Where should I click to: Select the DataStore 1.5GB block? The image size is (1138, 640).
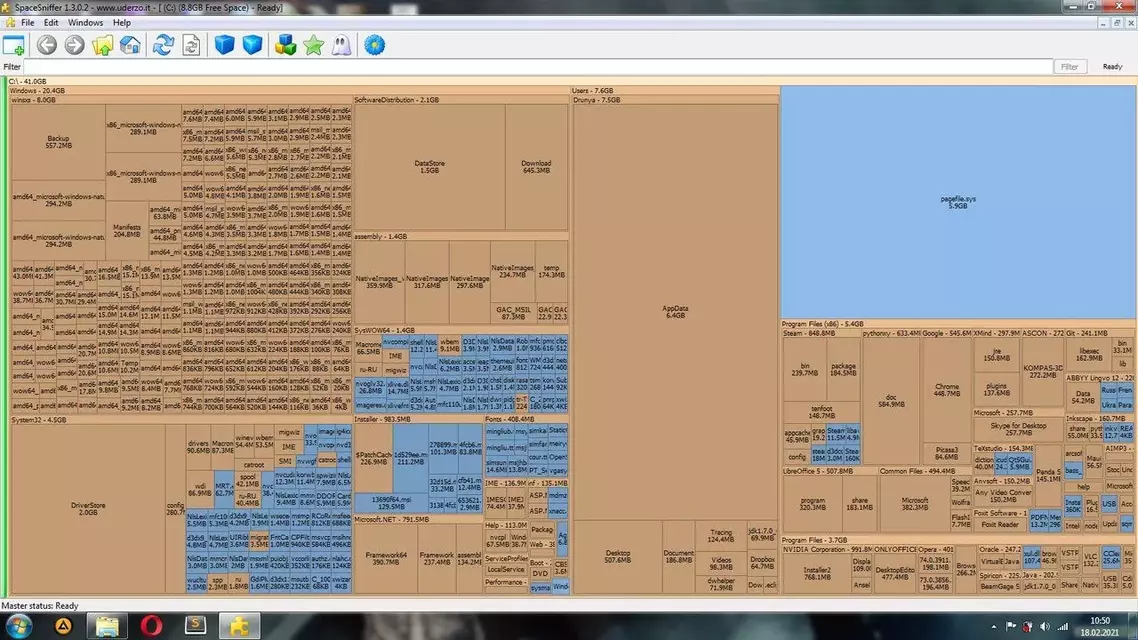429,167
